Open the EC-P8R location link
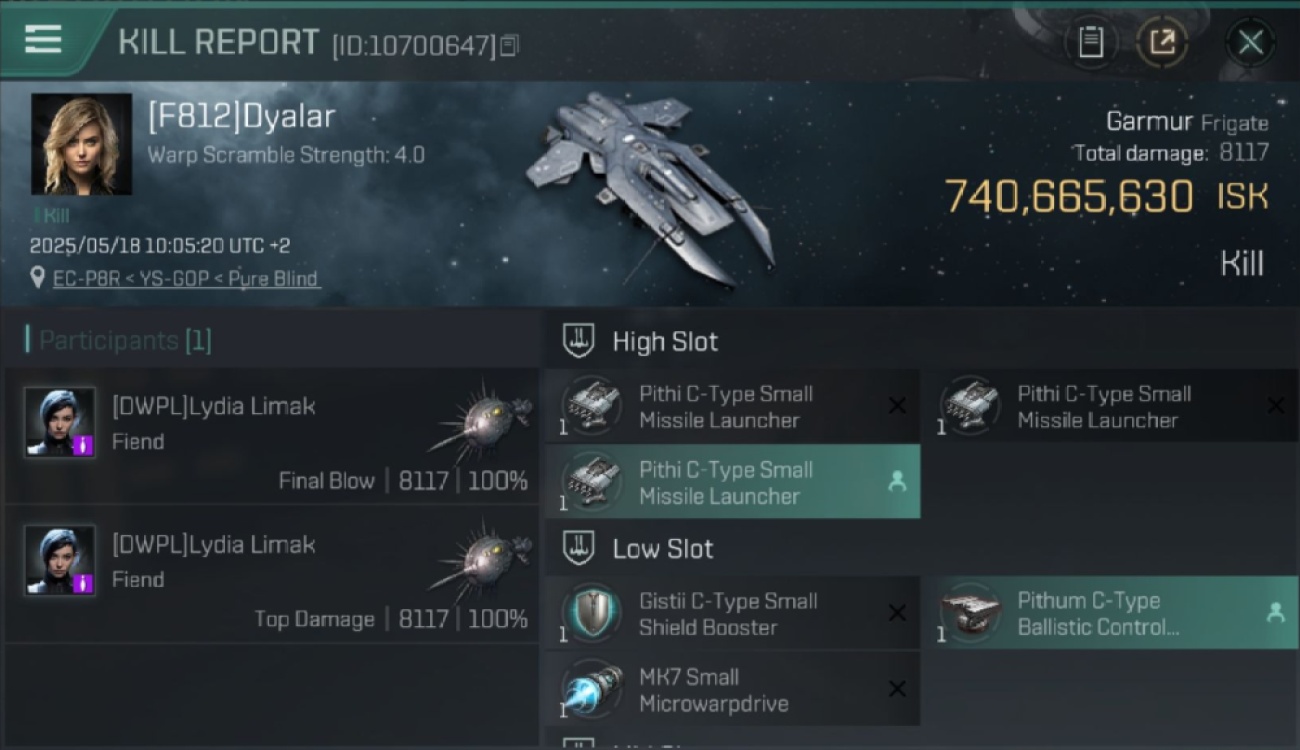Screen dimensions: 1300x750 click(186, 278)
